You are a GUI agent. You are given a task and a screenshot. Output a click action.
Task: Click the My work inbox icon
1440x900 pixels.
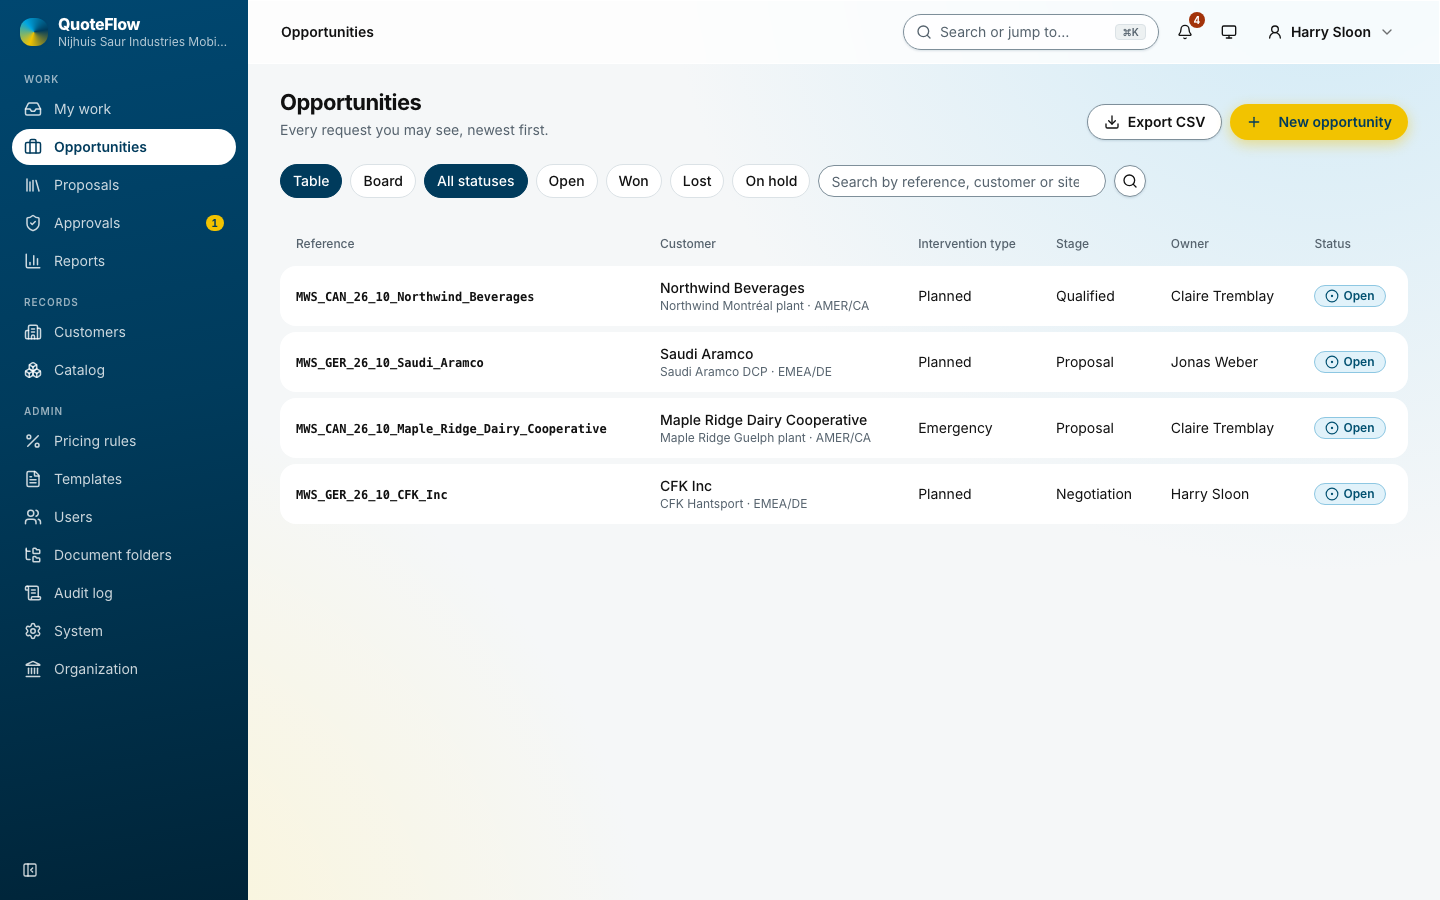pyautogui.click(x=33, y=109)
